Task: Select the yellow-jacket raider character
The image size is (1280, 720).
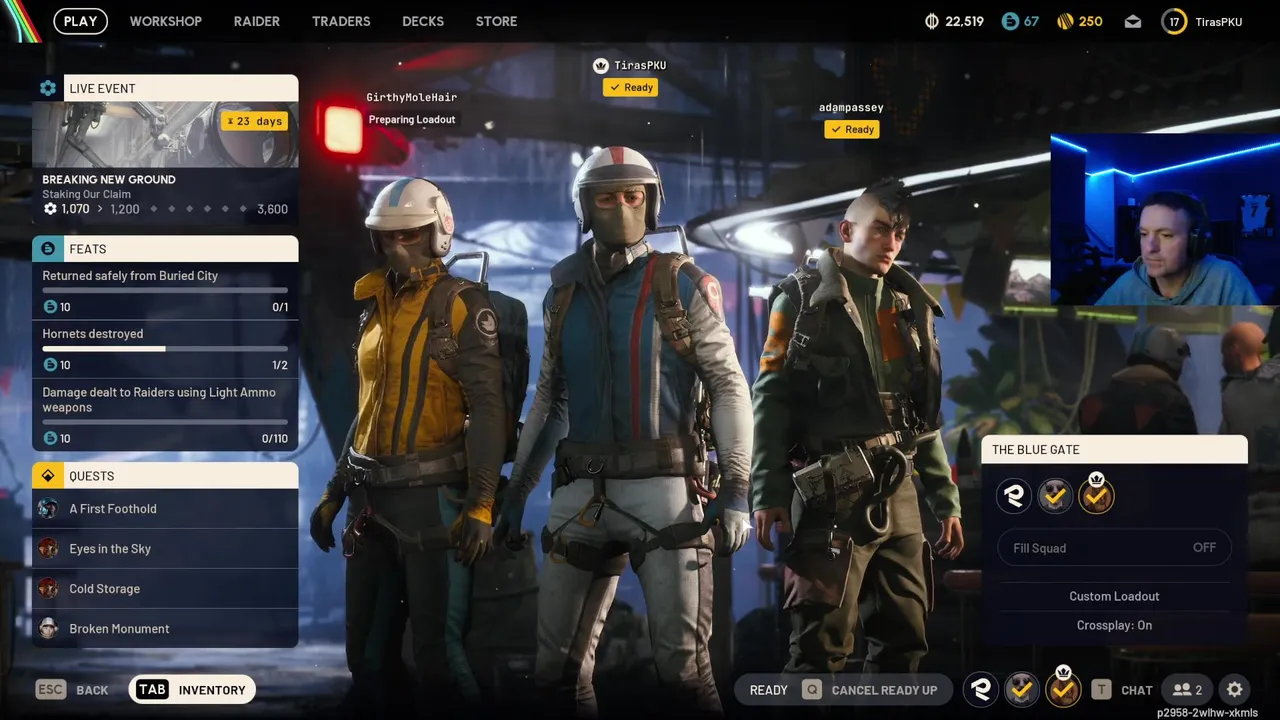Action: coord(425,430)
